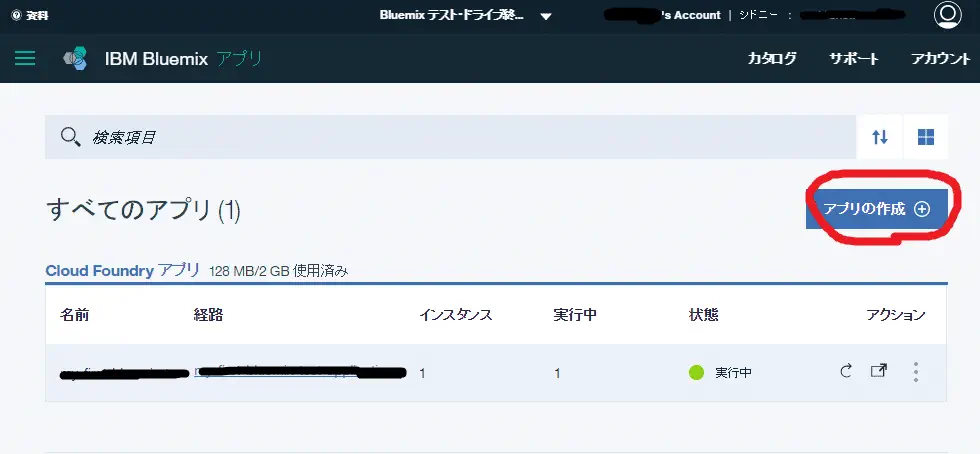Click the redacted app route link
Screen dimensions: 980x454
click(300, 373)
